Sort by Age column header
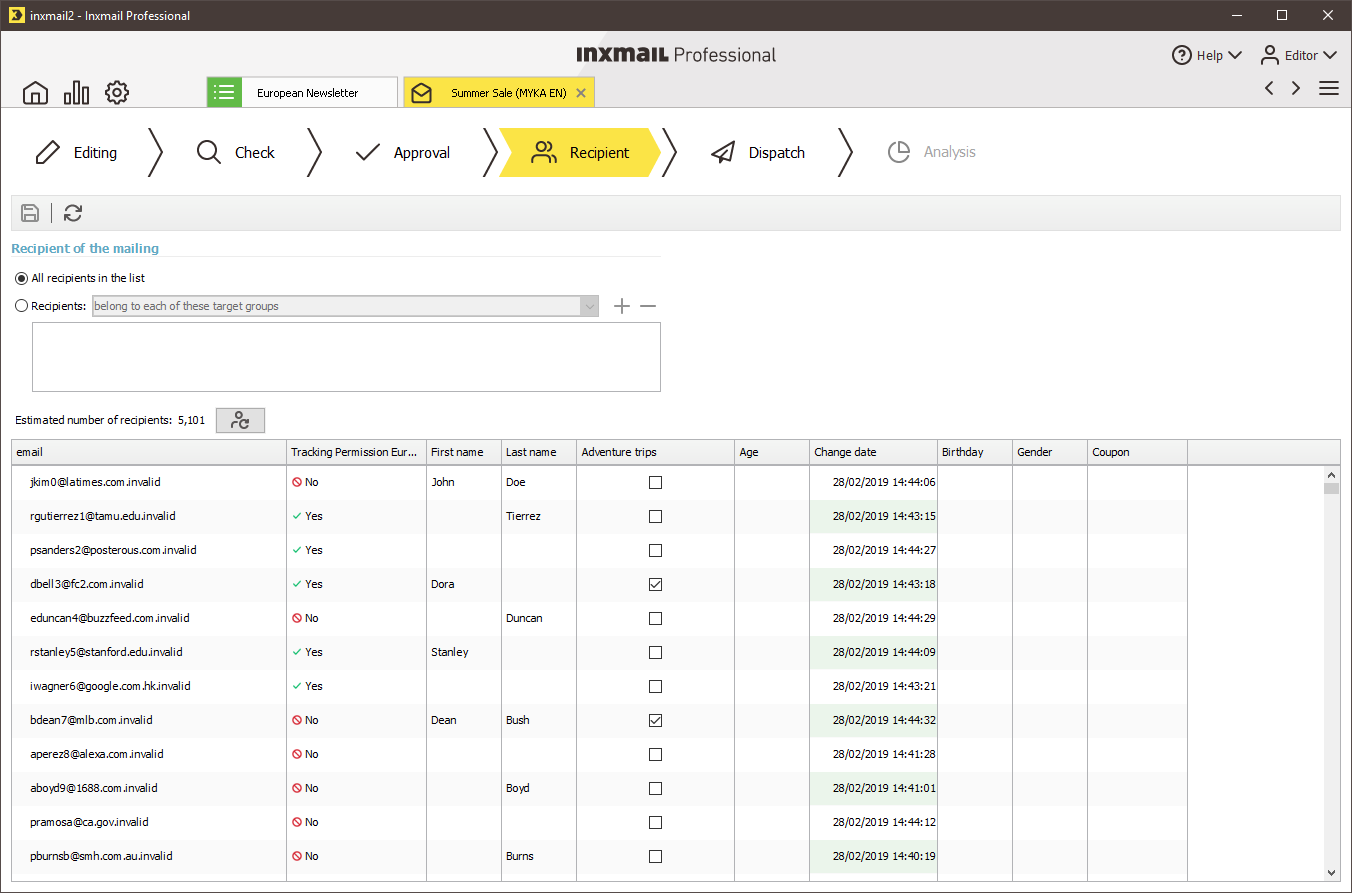This screenshot has height=893, width=1352. [772, 452]
